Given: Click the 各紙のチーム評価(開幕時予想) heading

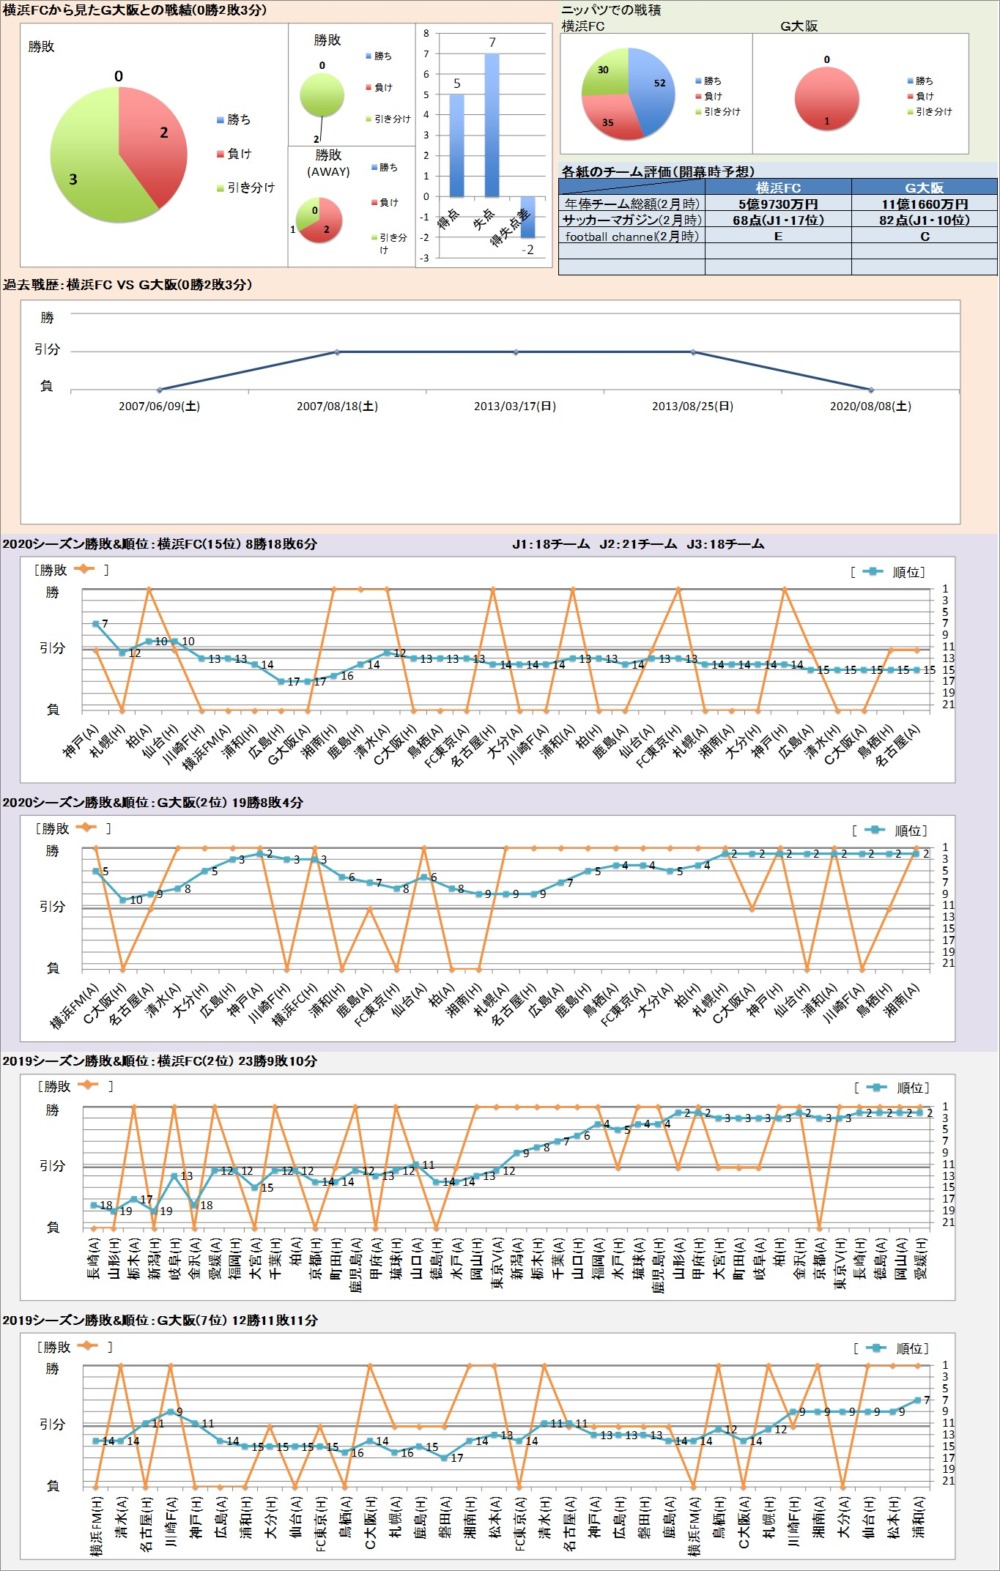Looking at the screenshot, I should click(x=658, y=172).
